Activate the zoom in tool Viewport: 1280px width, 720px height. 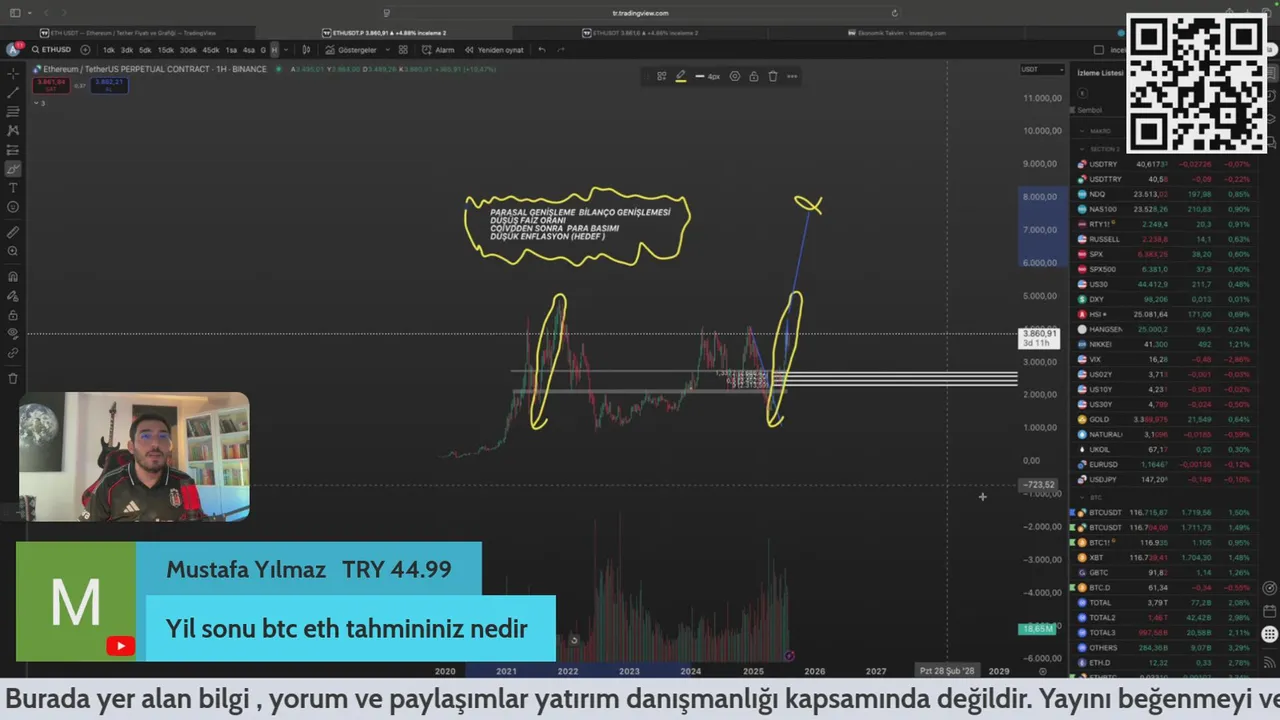click(13, 251)
